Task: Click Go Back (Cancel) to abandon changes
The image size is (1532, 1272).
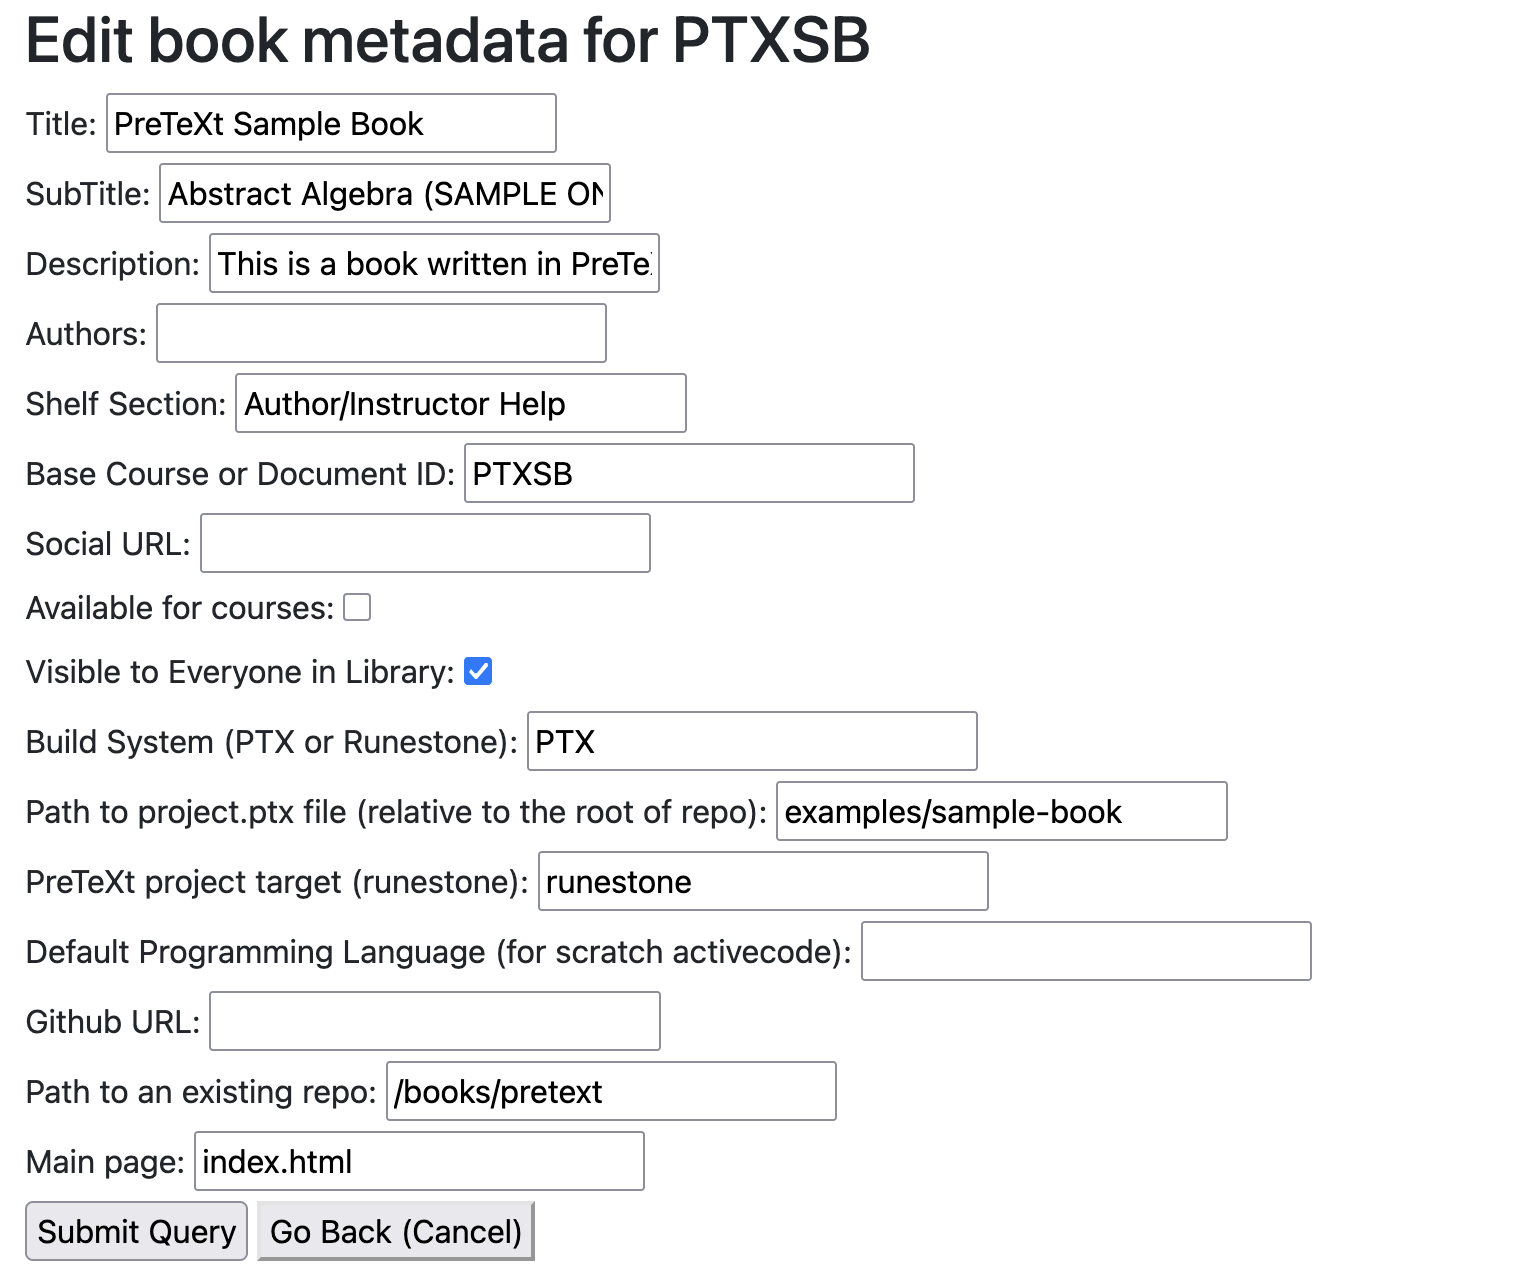Action: (x=395, y=1231)
